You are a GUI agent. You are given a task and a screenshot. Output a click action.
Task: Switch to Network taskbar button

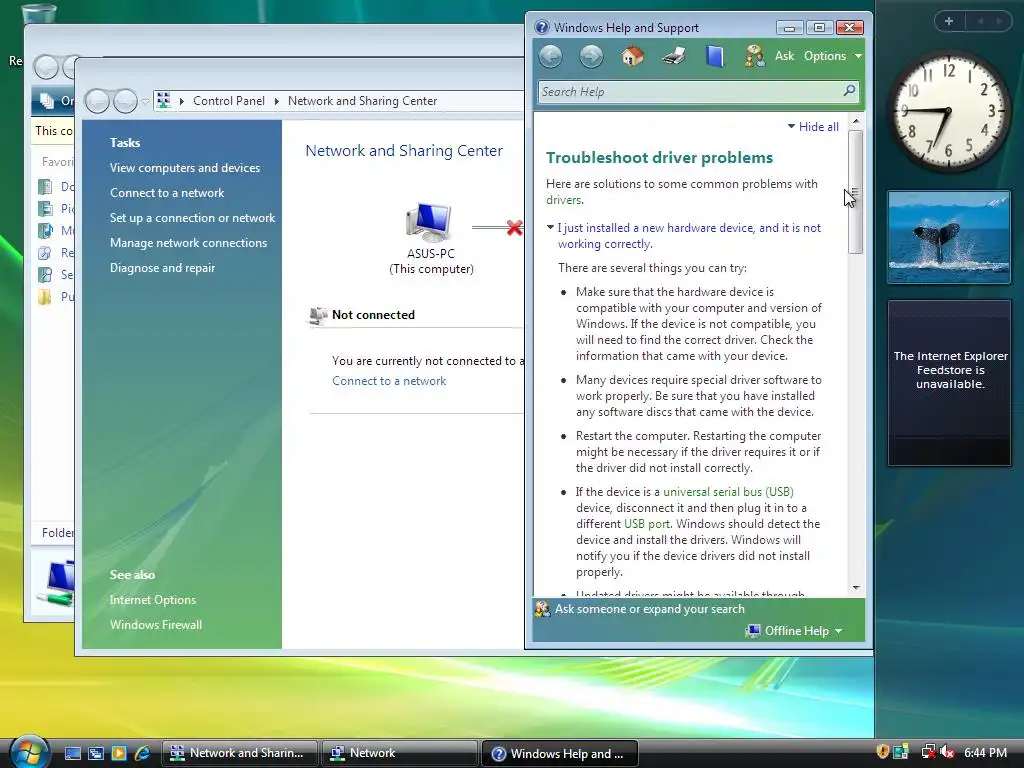pyautogui.click(x=400, y=753)
